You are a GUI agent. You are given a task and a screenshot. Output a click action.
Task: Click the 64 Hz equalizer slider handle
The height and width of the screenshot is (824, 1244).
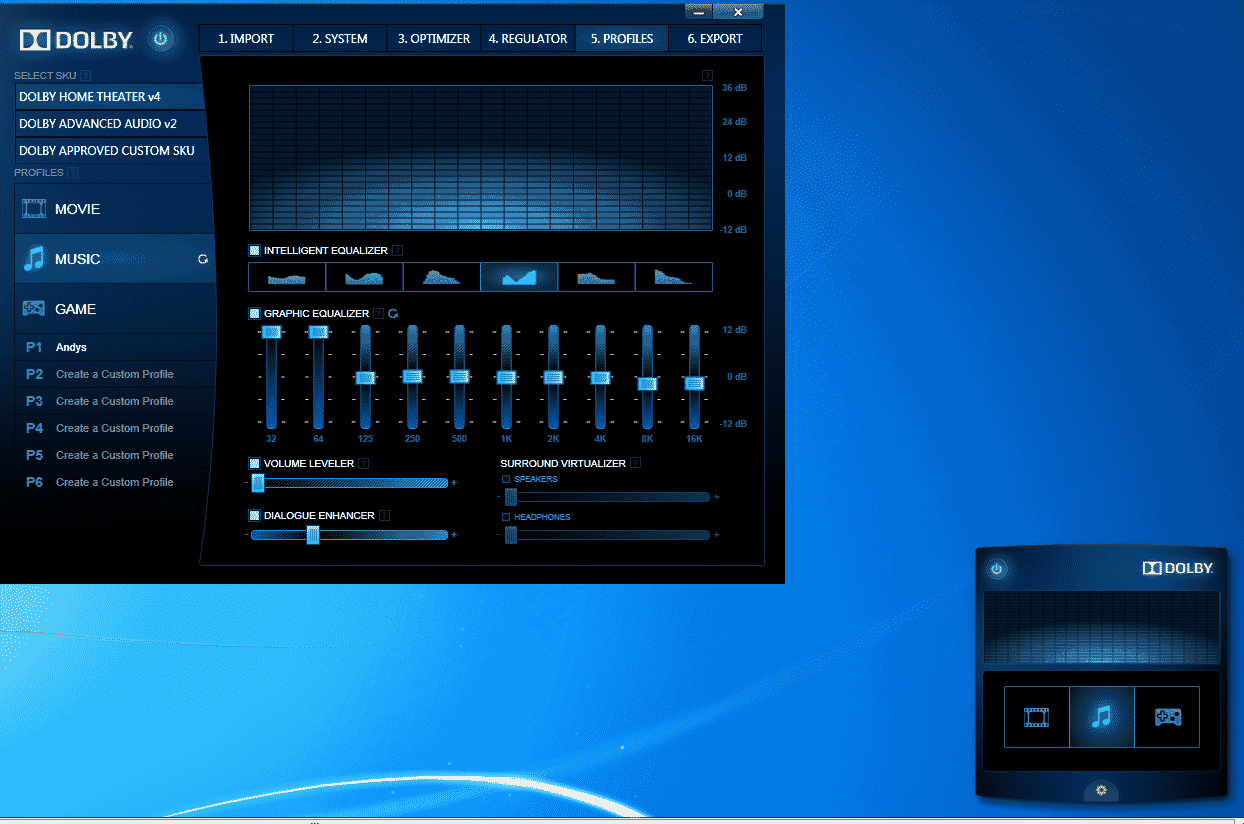(318, 331)
